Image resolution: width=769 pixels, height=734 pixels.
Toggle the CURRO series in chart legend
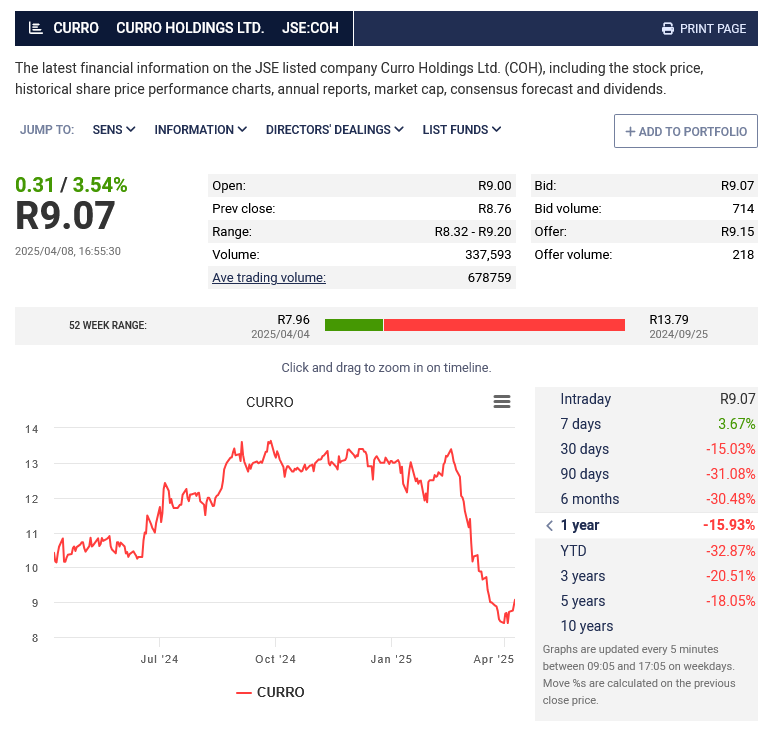pos(270,692)
